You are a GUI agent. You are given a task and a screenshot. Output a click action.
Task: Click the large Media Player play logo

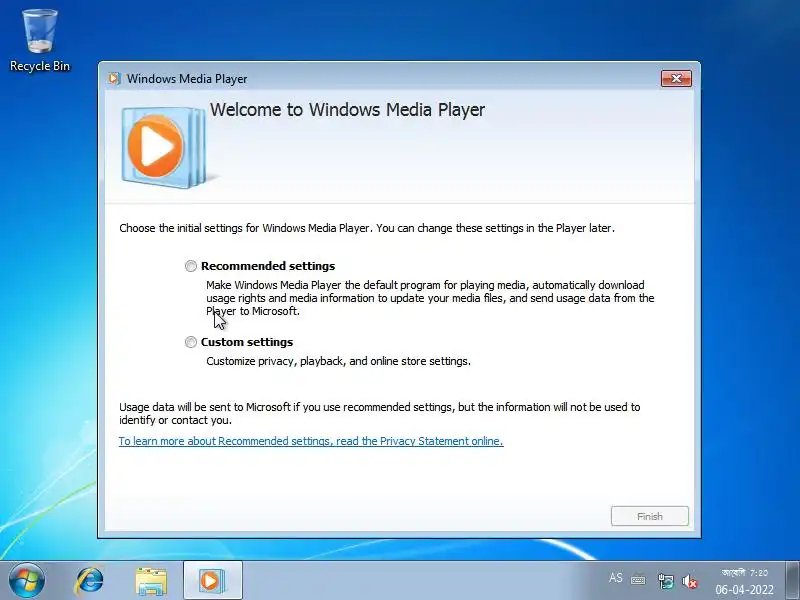point(163,147)
